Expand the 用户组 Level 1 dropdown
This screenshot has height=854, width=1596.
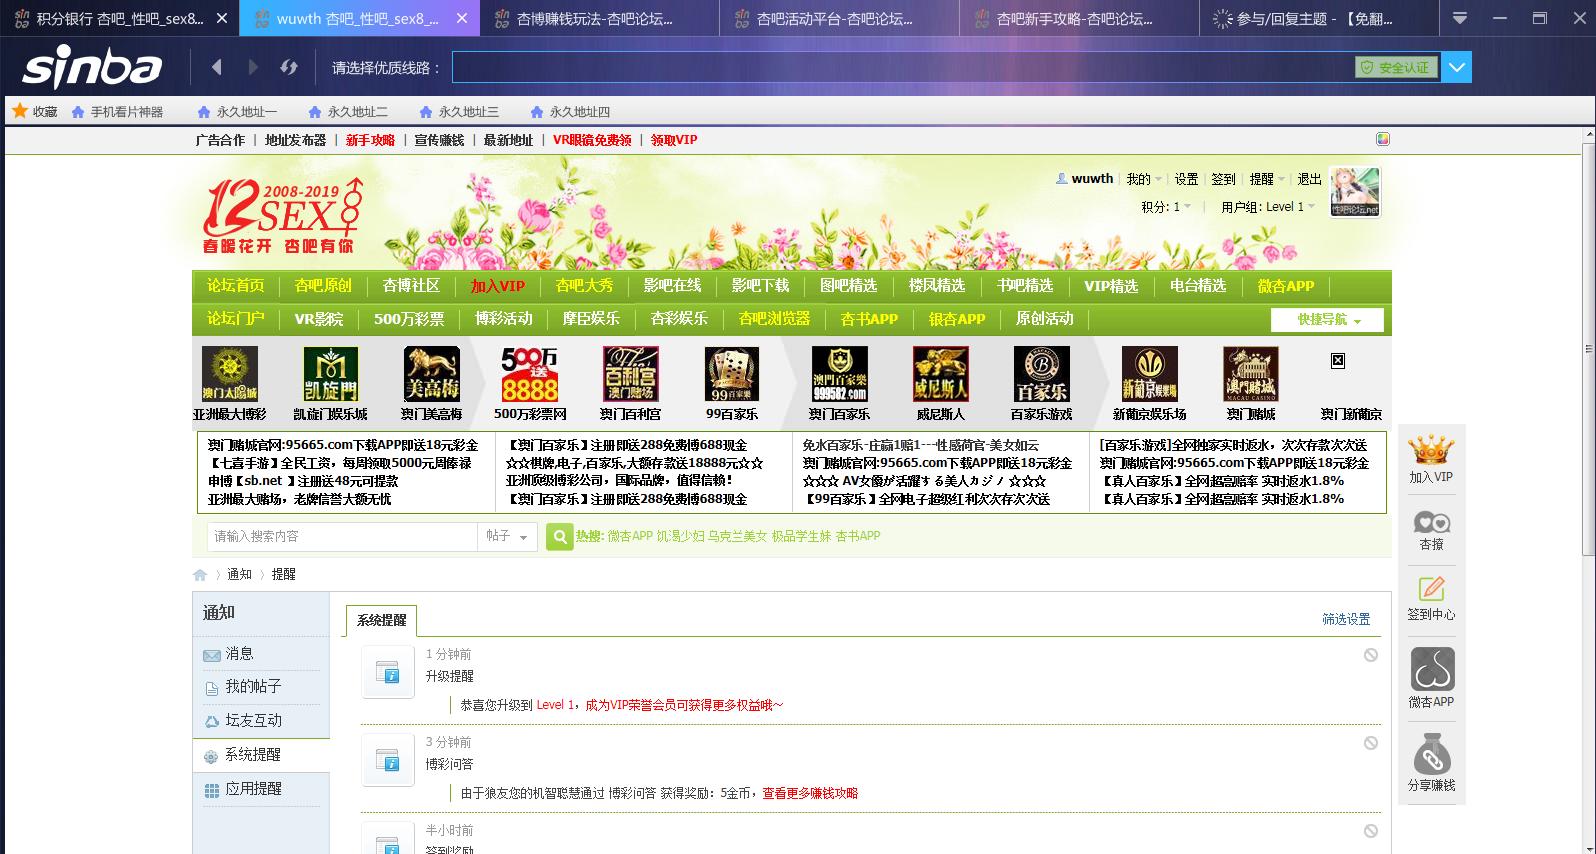pos(1268,207)
